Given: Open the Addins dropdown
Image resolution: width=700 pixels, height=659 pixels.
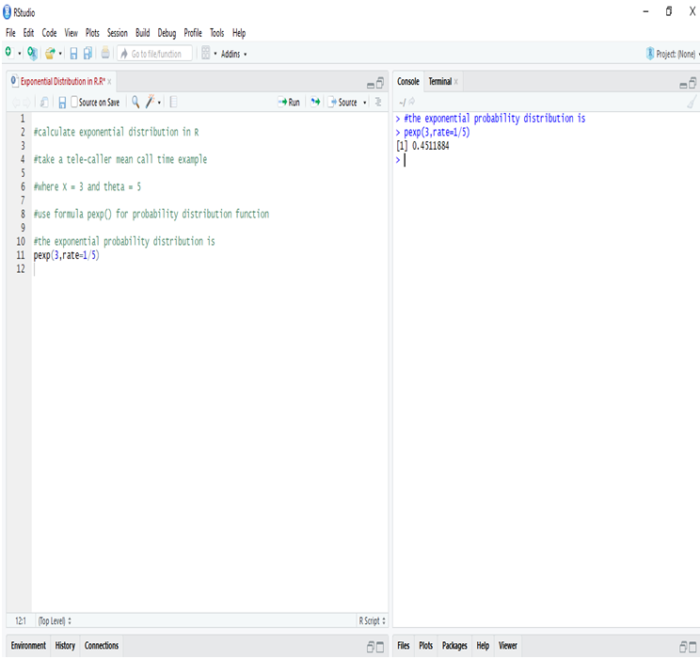Looking at the screenshot, I should pyautogui.click(x=233, y=53).
